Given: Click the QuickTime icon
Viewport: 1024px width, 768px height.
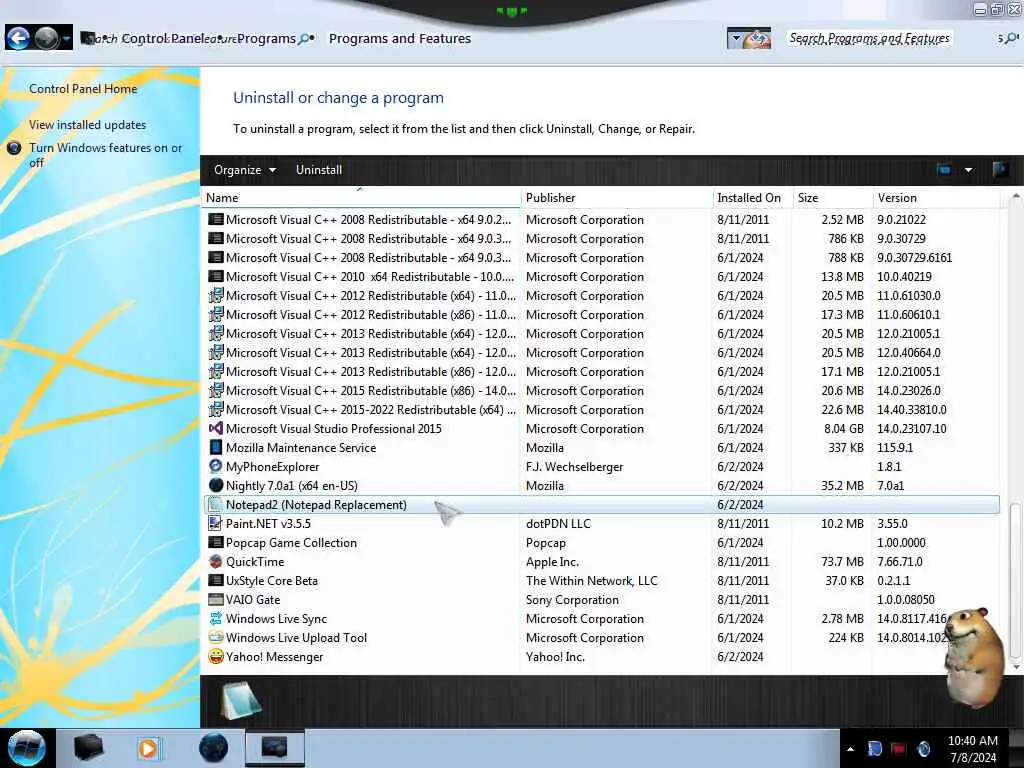Looking at the screenshot, I should click(216, 561).
